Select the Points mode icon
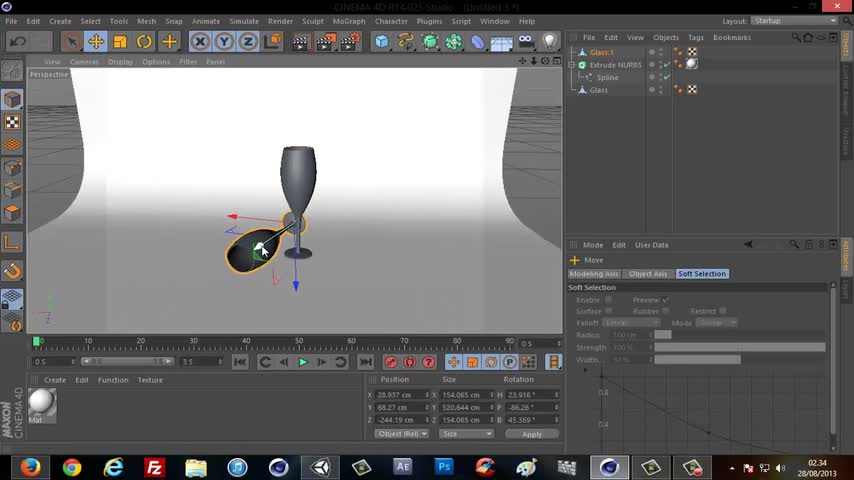The width and height of the screenshot is (854, 480). point(12,167)
